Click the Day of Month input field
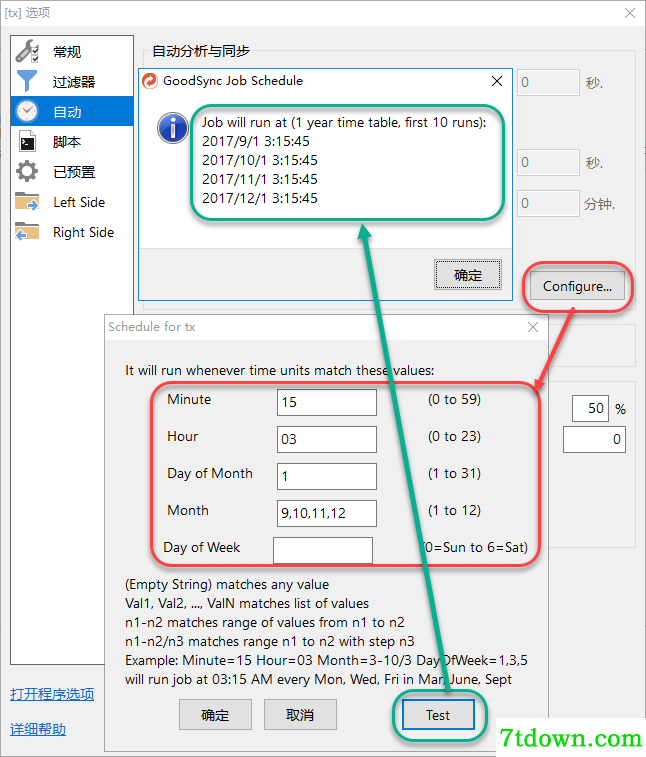This screenshot has height=757, width=646. click(x=327, y=476)
